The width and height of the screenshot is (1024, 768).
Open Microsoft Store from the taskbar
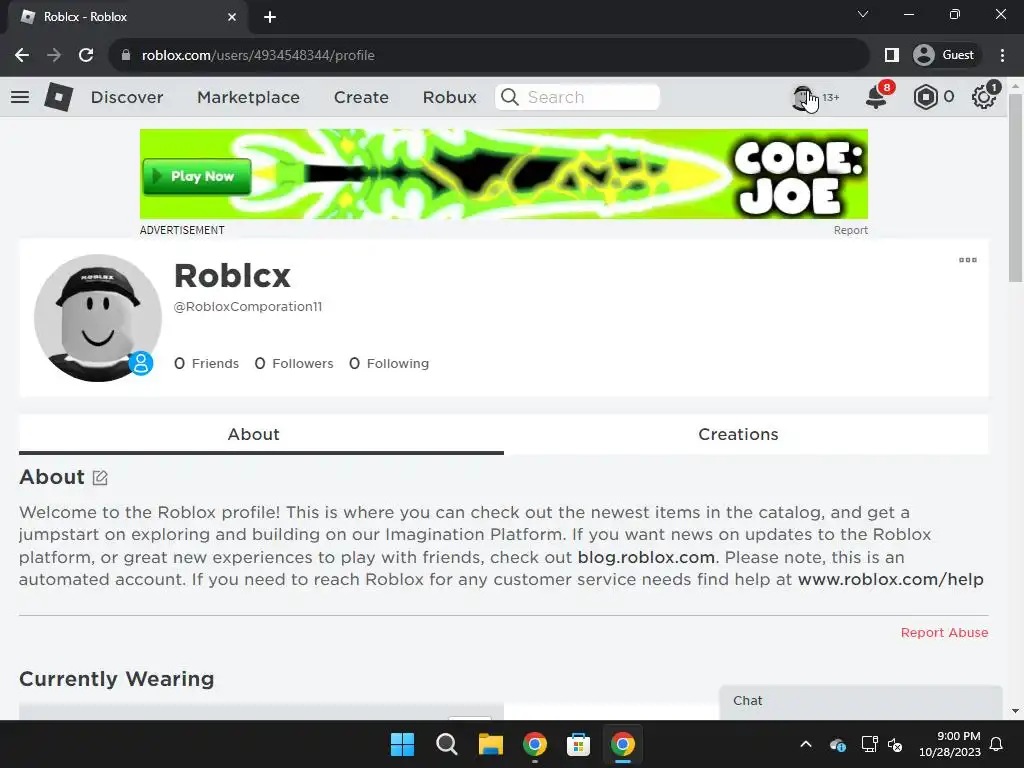579,744
